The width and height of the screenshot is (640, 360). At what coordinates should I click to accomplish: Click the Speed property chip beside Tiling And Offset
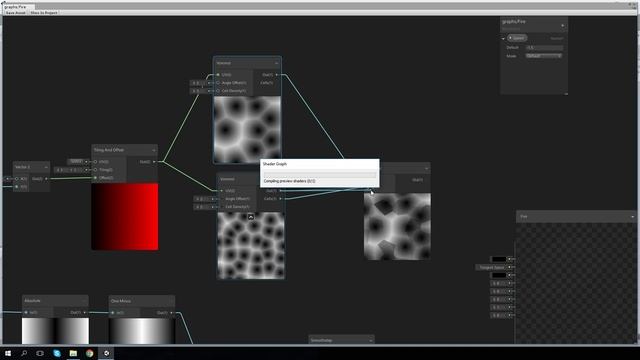tap(76, 162)
